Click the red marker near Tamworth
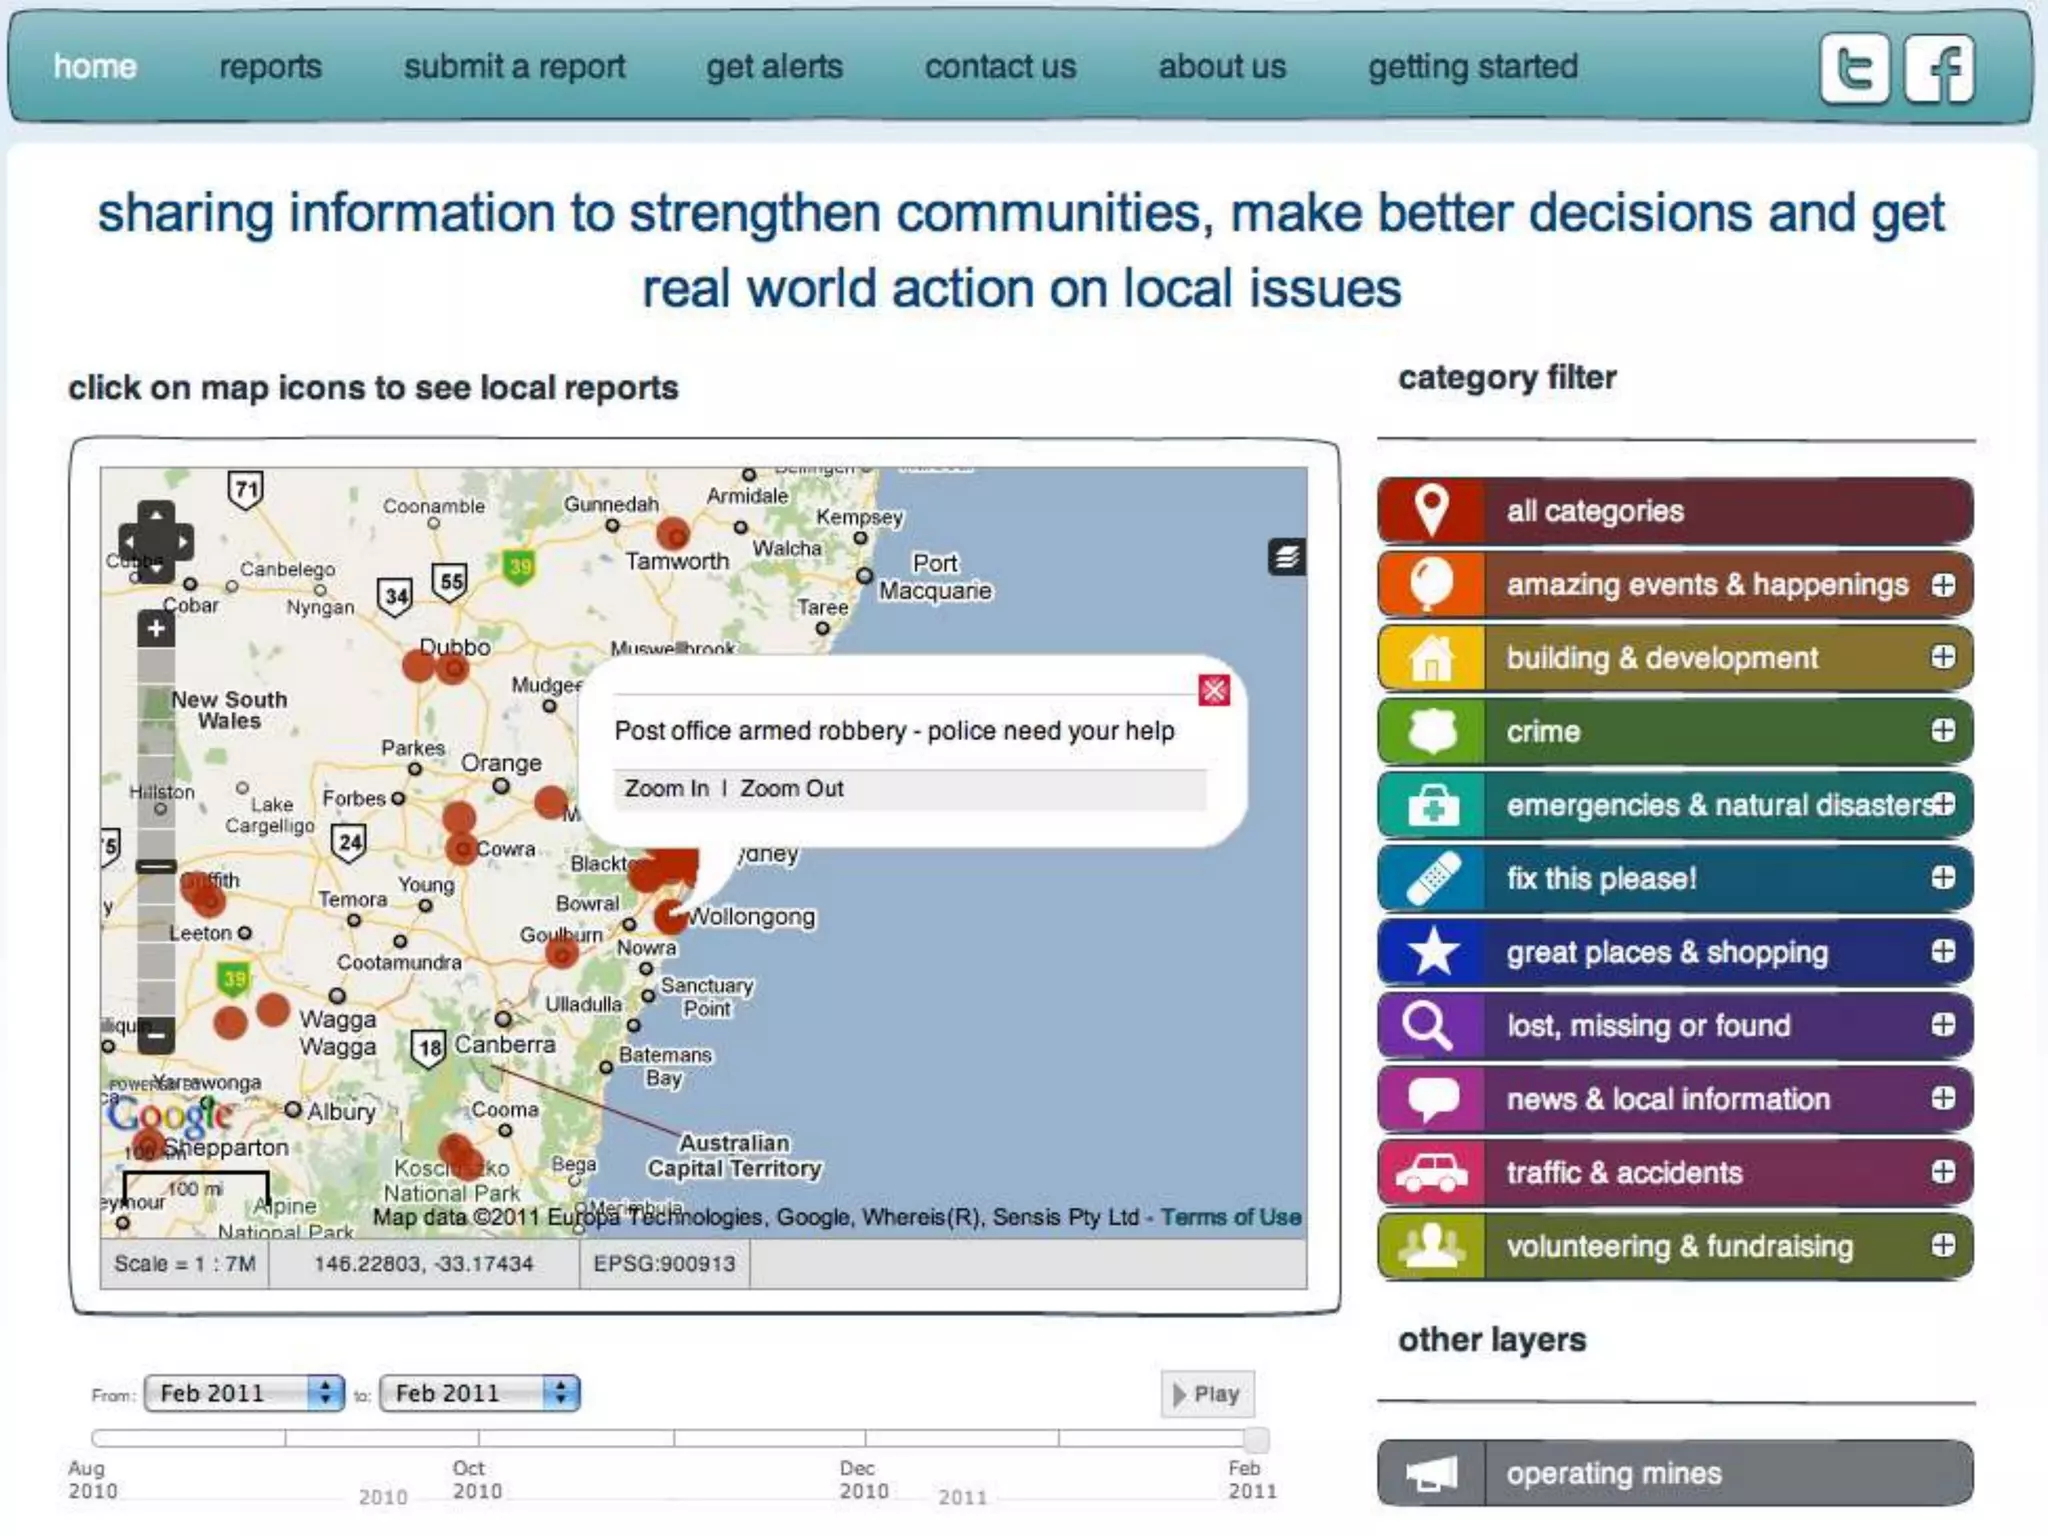 674,533
